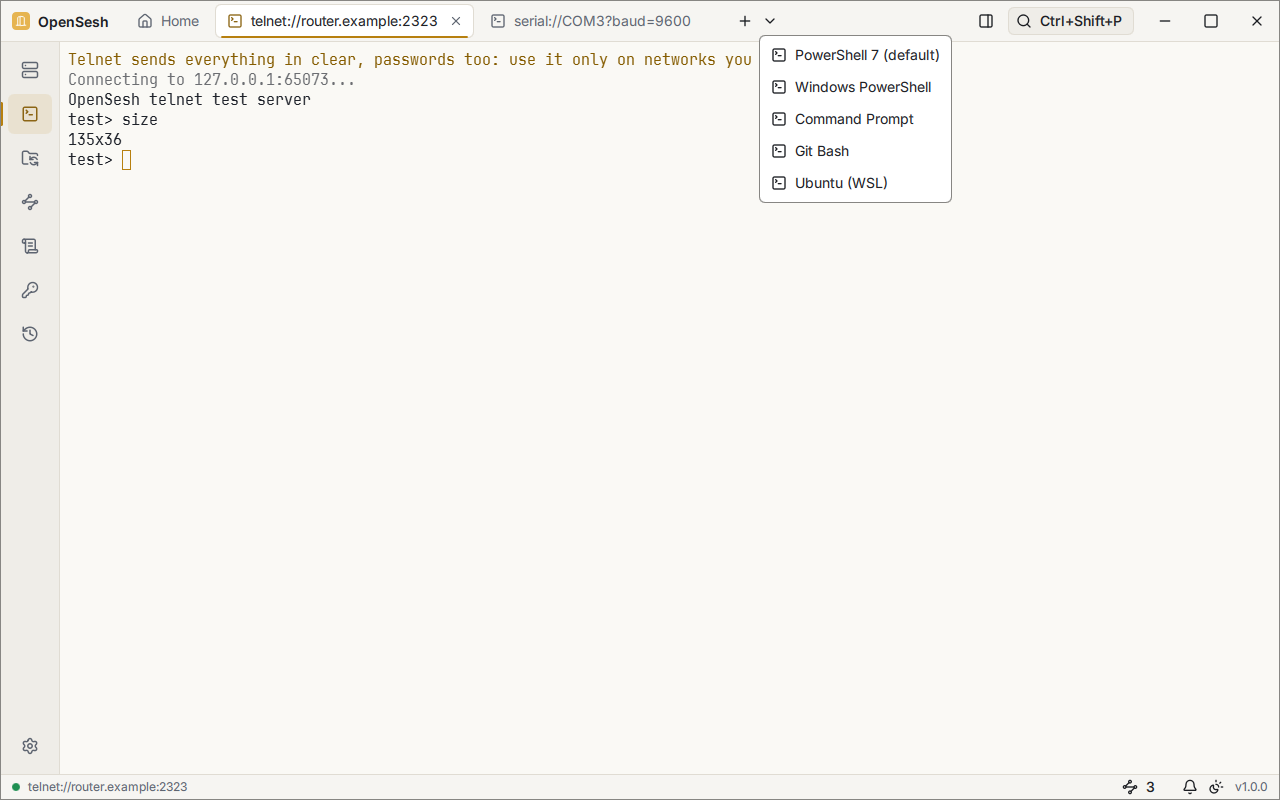Click the 'test> size' command line
This screenshot has height=800, width=1280.
click(x=113, y=120)
